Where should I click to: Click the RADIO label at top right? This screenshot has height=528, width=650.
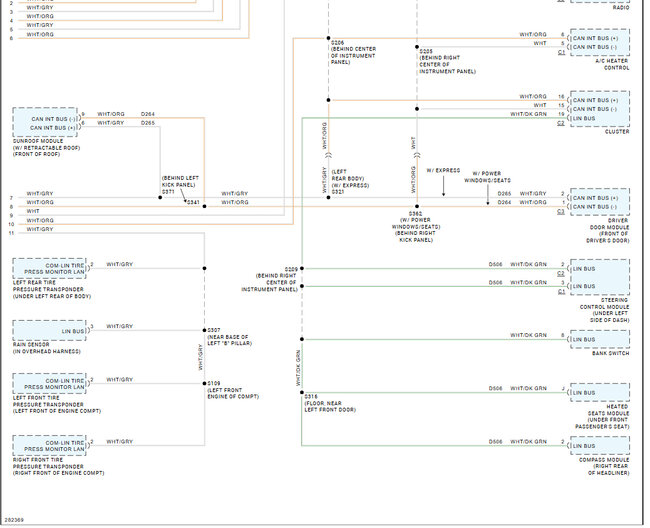point(621,7)
